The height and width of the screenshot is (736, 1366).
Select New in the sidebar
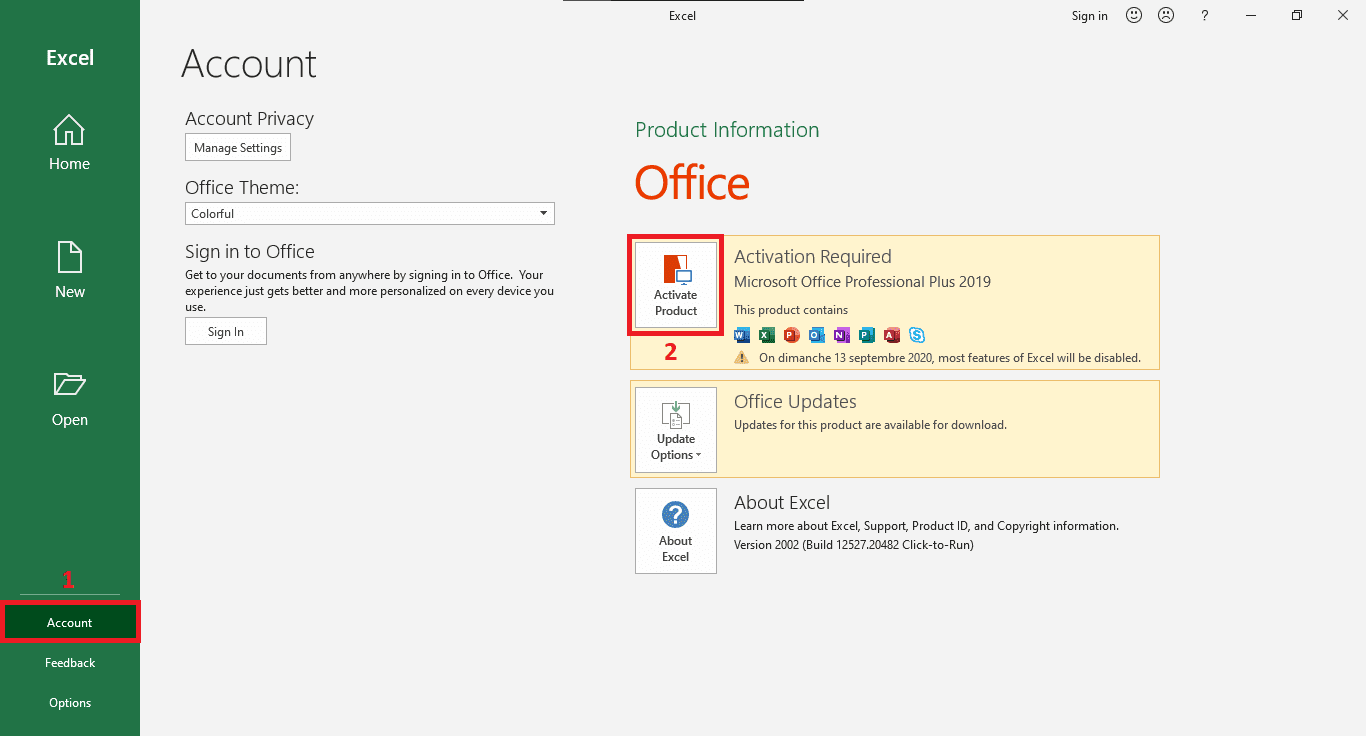click(70, 270)
